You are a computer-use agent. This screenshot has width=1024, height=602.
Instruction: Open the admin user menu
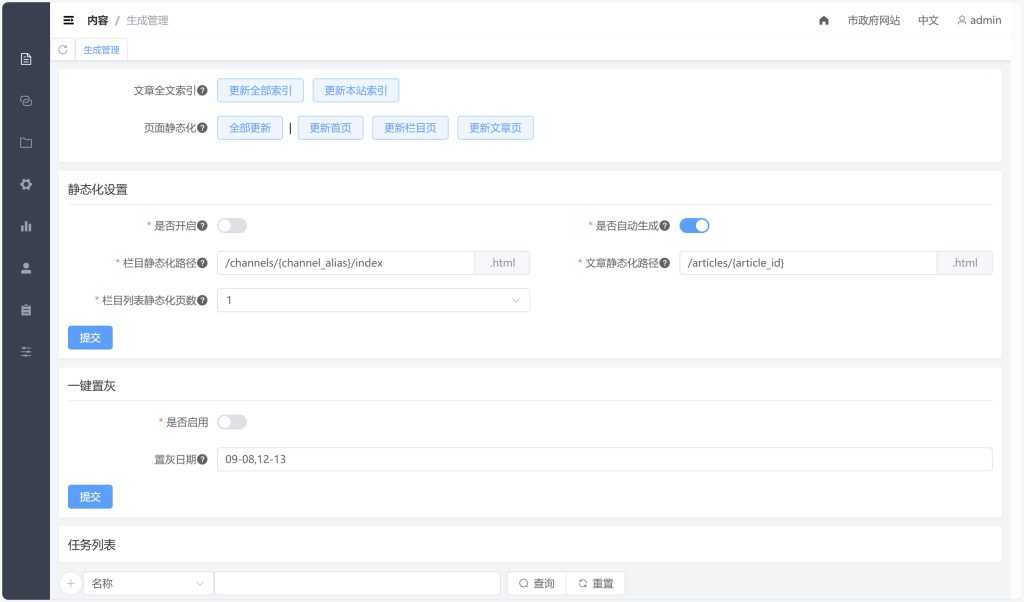click(979, 20)
